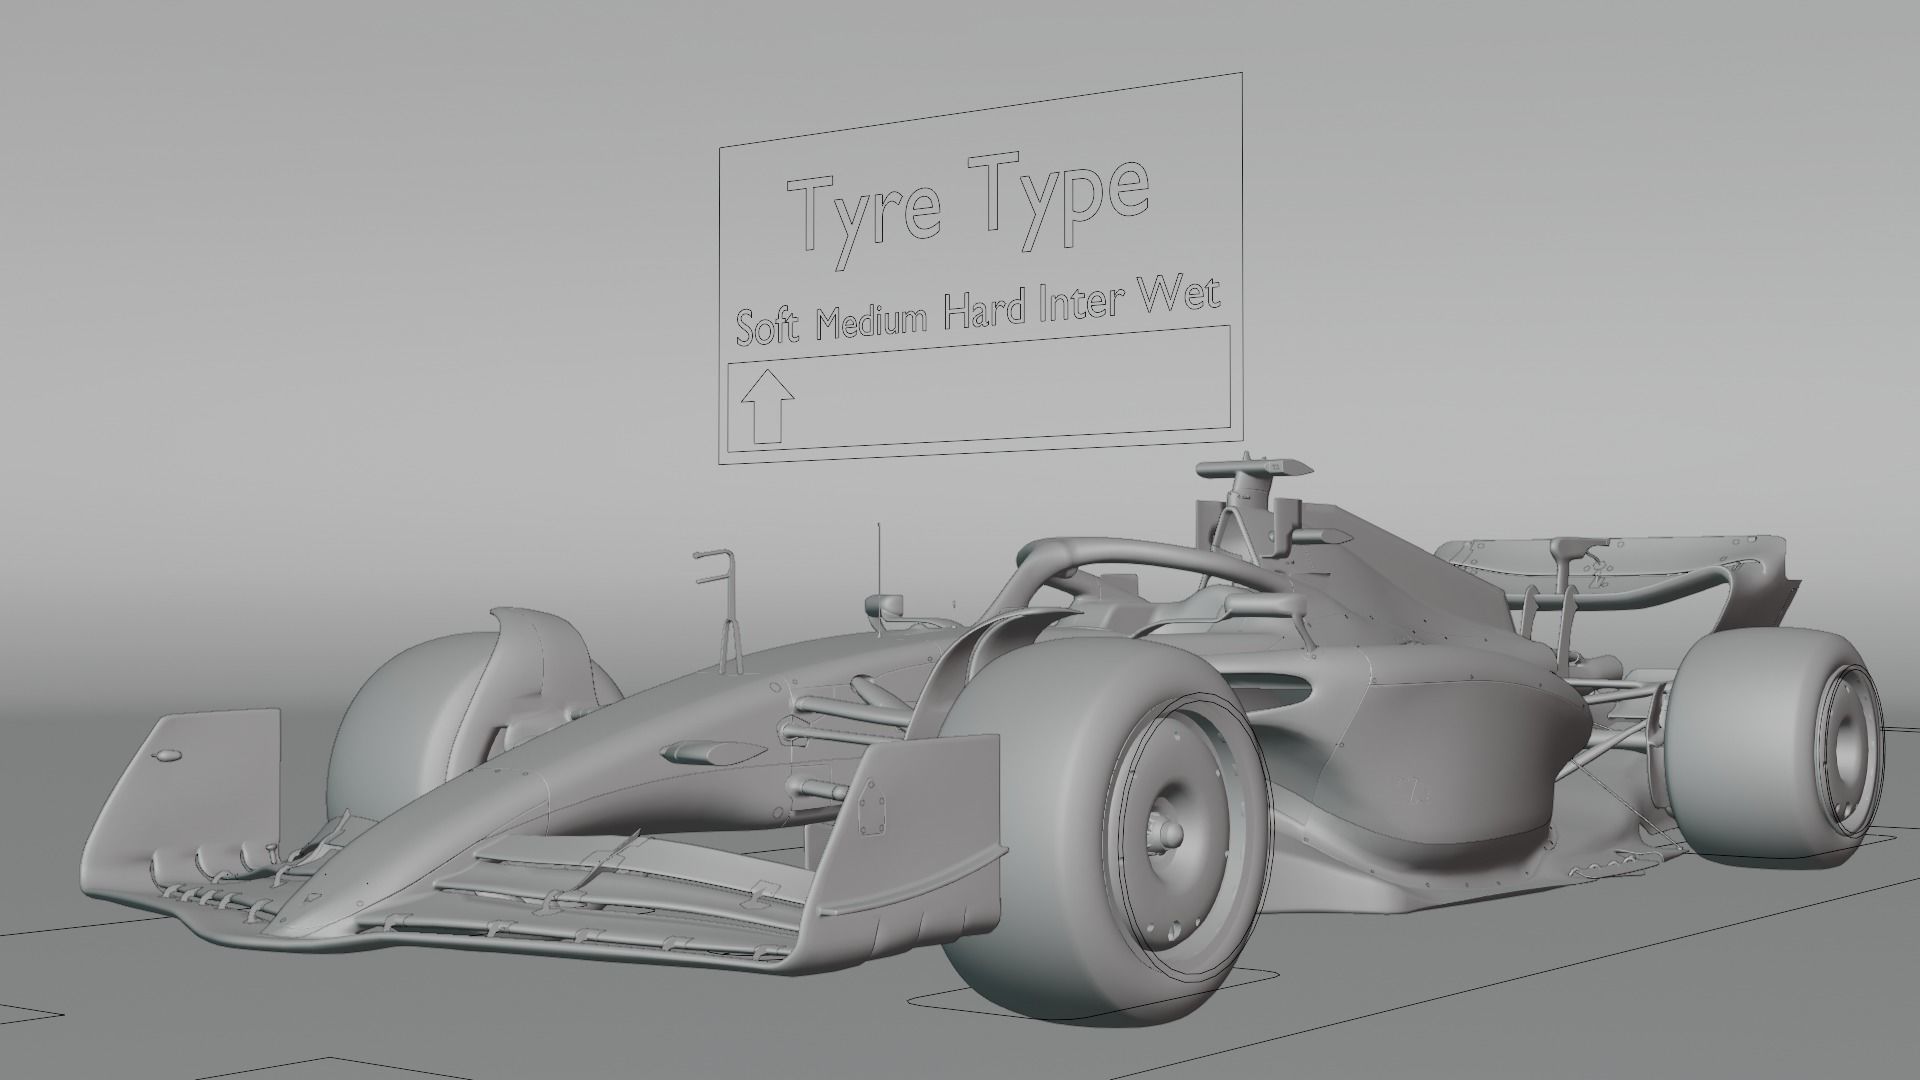
Task: Click the tyre selector slider track box
Action: click(x=977, y=387)
